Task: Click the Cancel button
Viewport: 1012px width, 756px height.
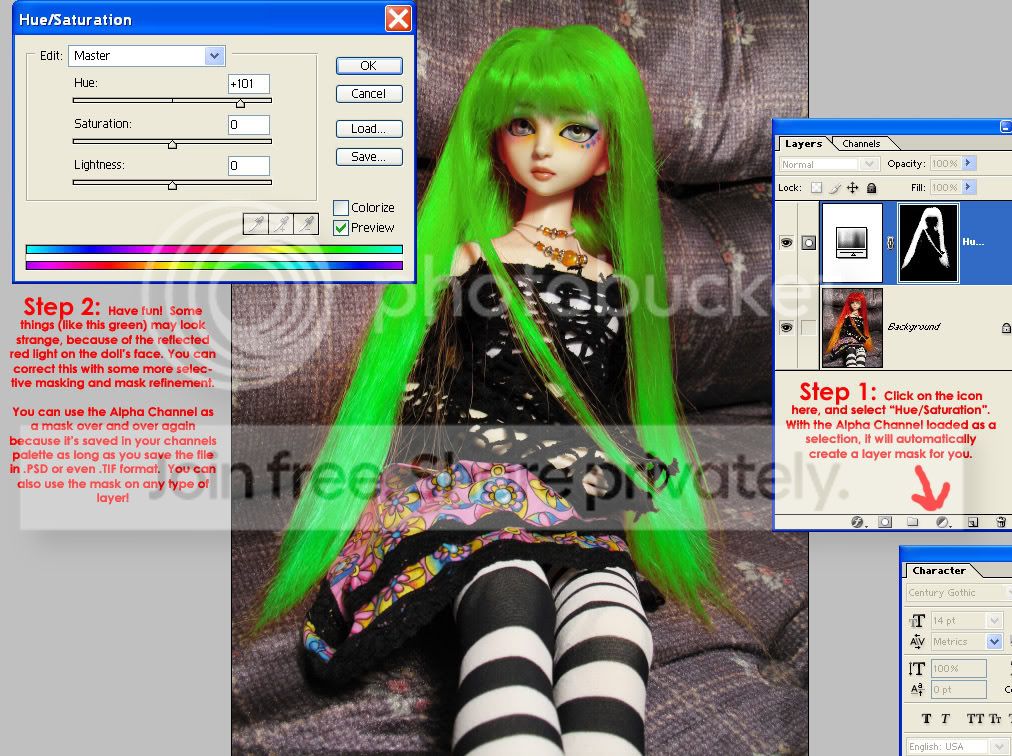Action: (x=369, y=94)
